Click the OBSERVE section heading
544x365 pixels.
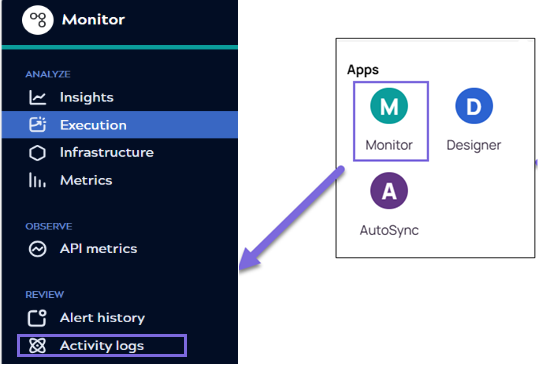[49, 227]
